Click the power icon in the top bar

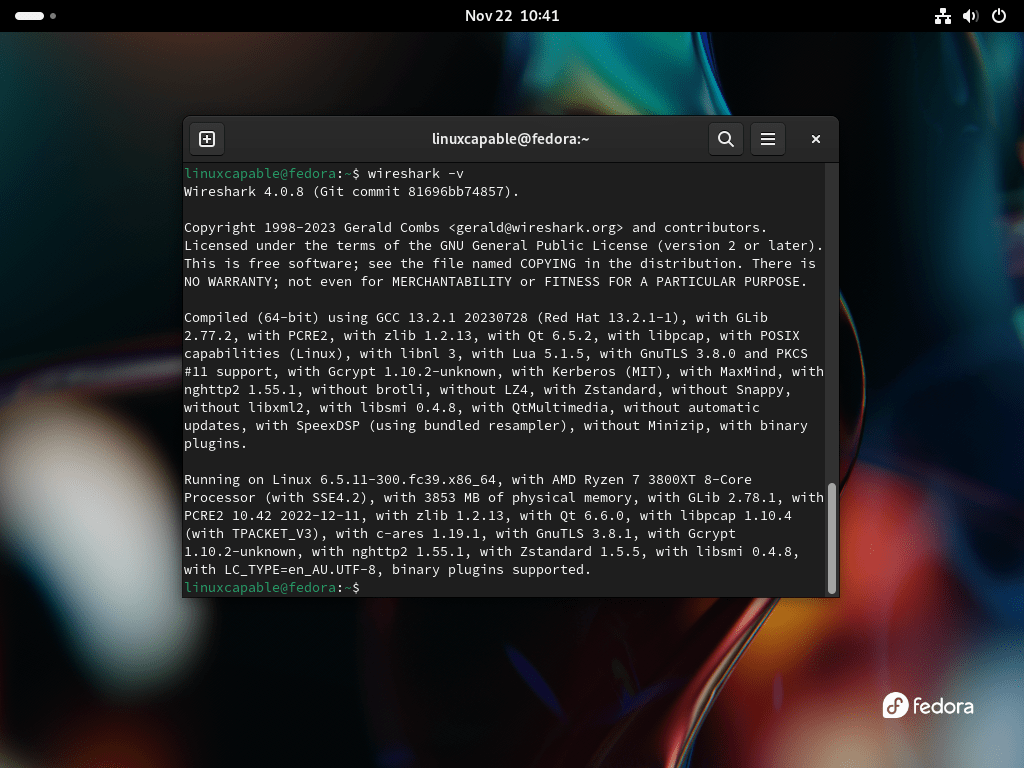[996, 16]
